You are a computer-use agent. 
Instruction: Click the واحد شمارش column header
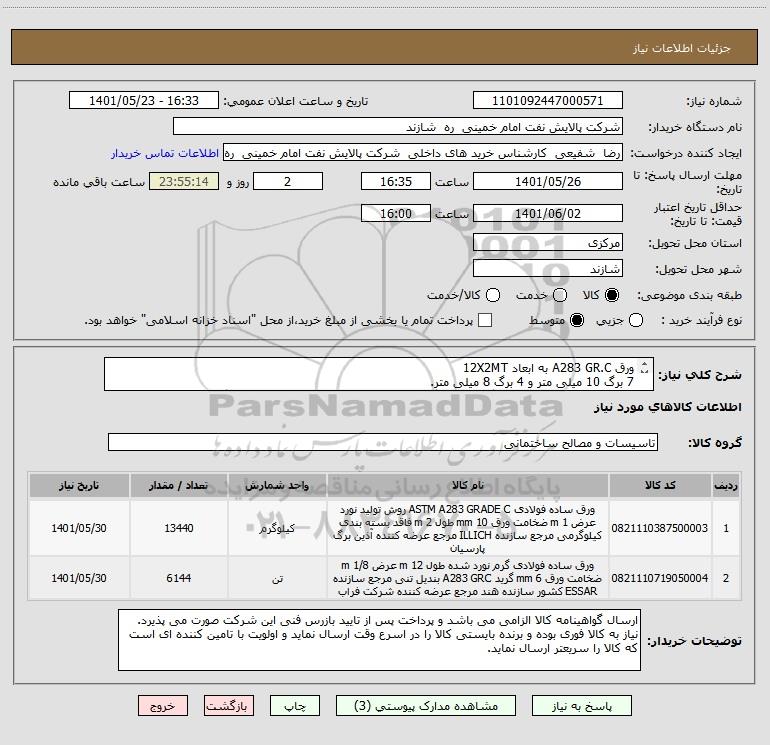pyautogui.click(x=277, y=485)
